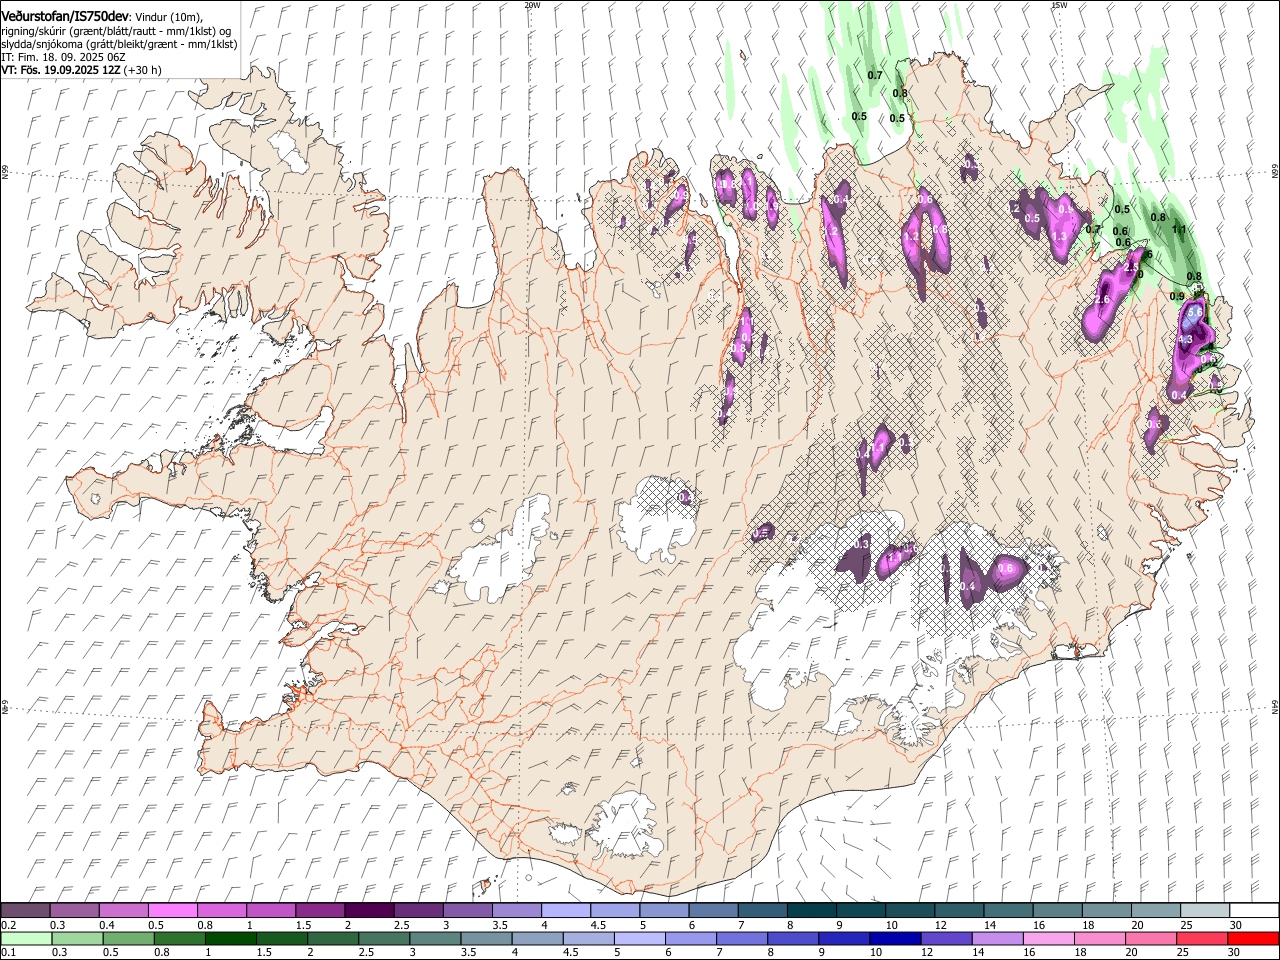Select the lower legend swatch starting at 4.5
This screenshot has width=1280, height=960.
point(588,938)
